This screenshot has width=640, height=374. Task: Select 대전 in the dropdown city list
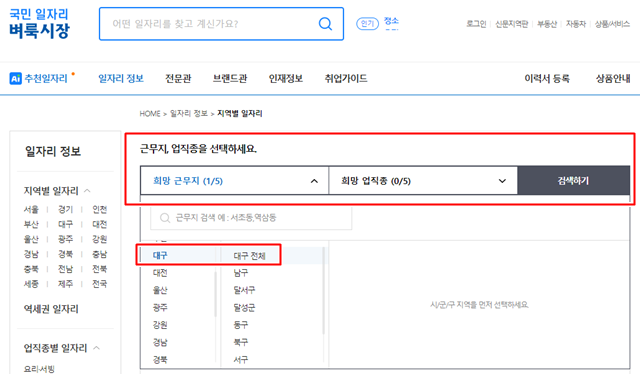point(160,273)
